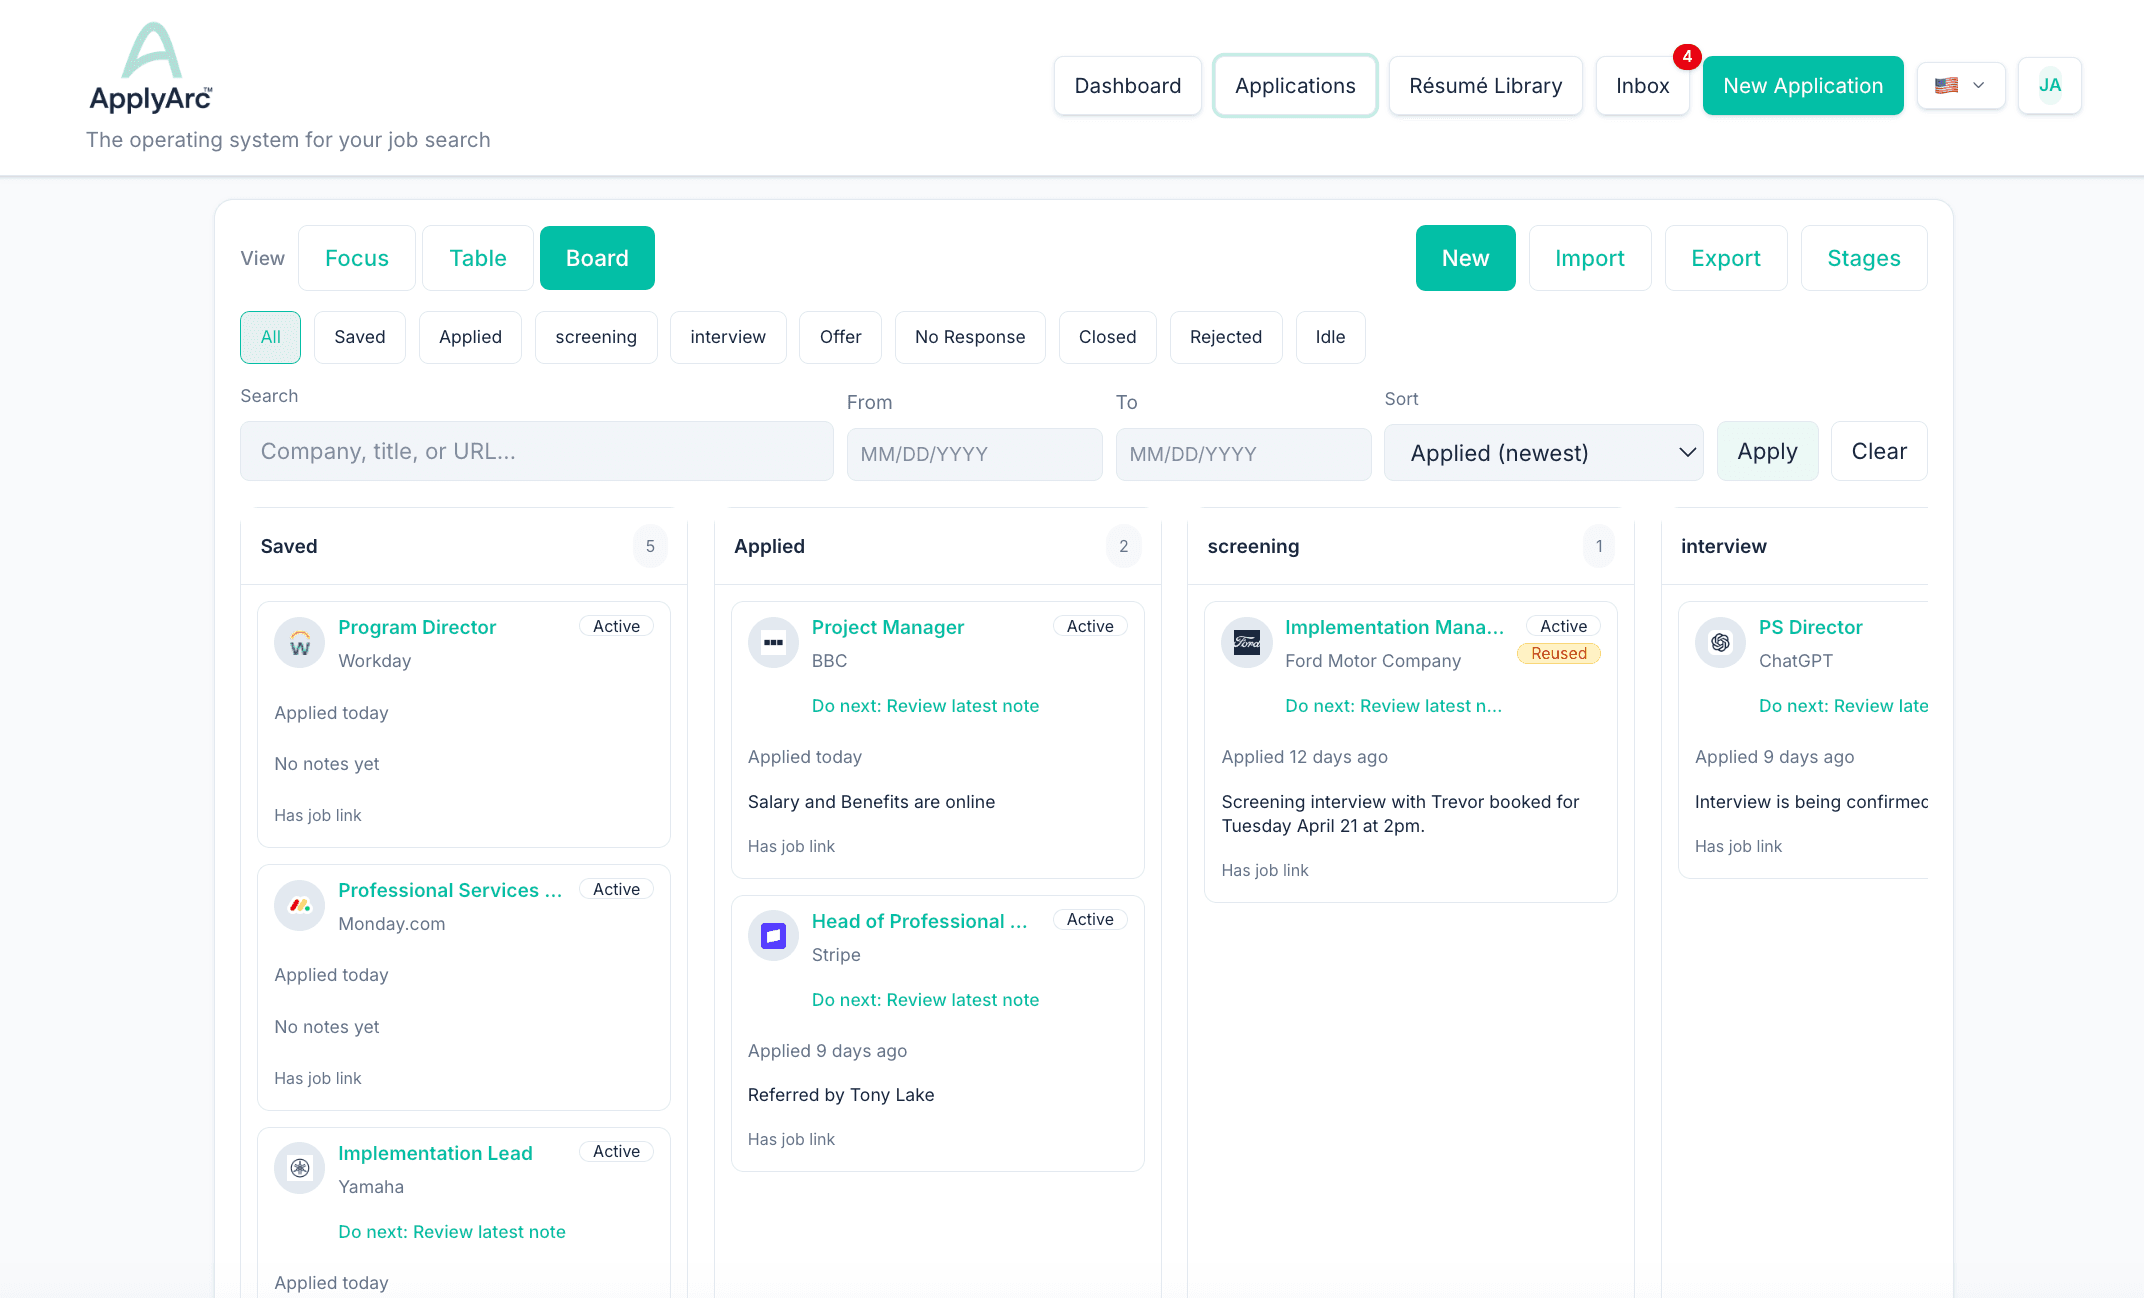Enable the No Response filter
2144x1298 pixels.
point(970,337)
